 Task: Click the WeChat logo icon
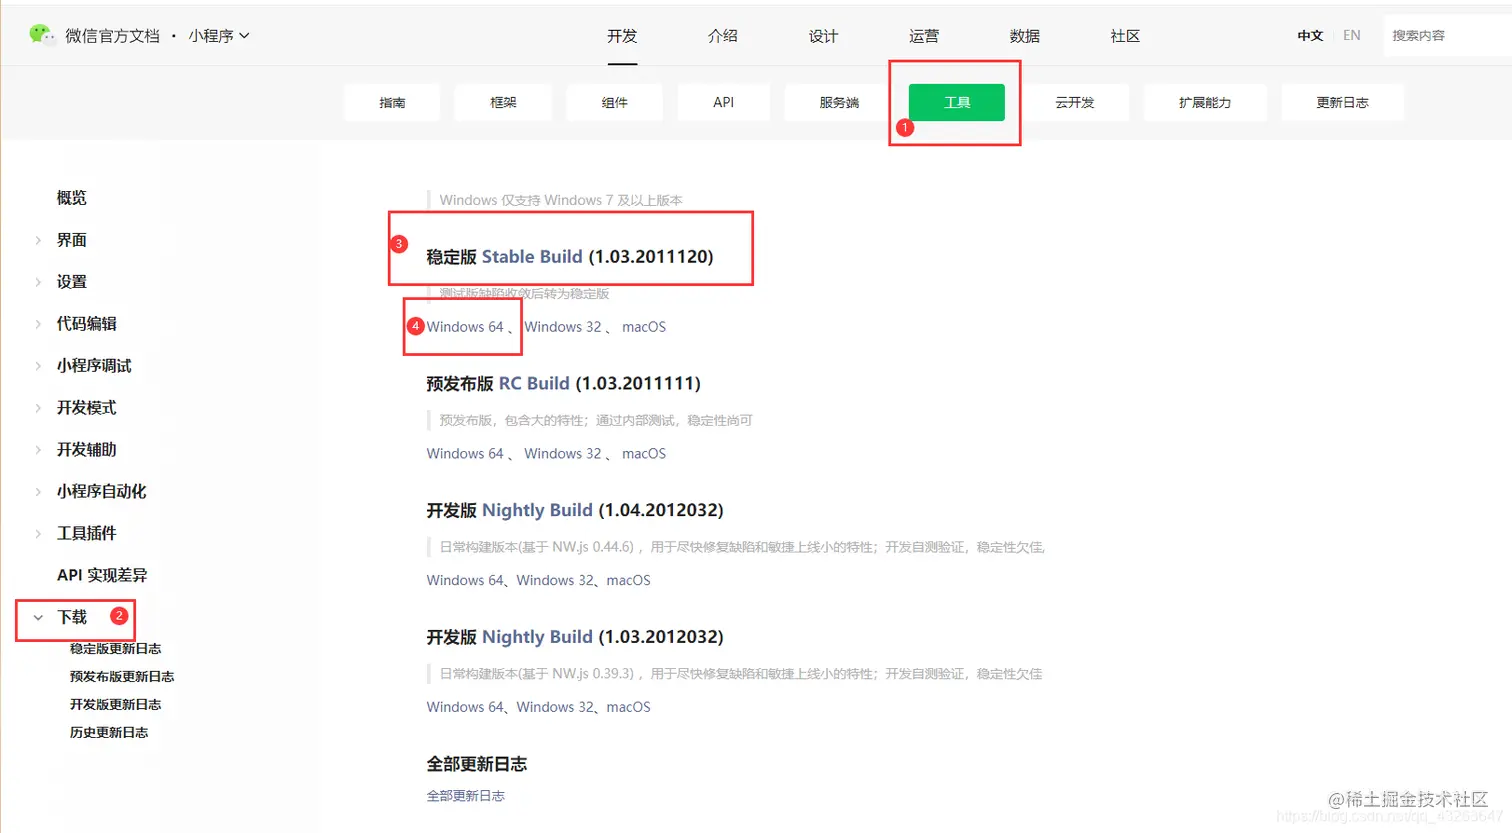pyautogui.click(x=42, y=35)
